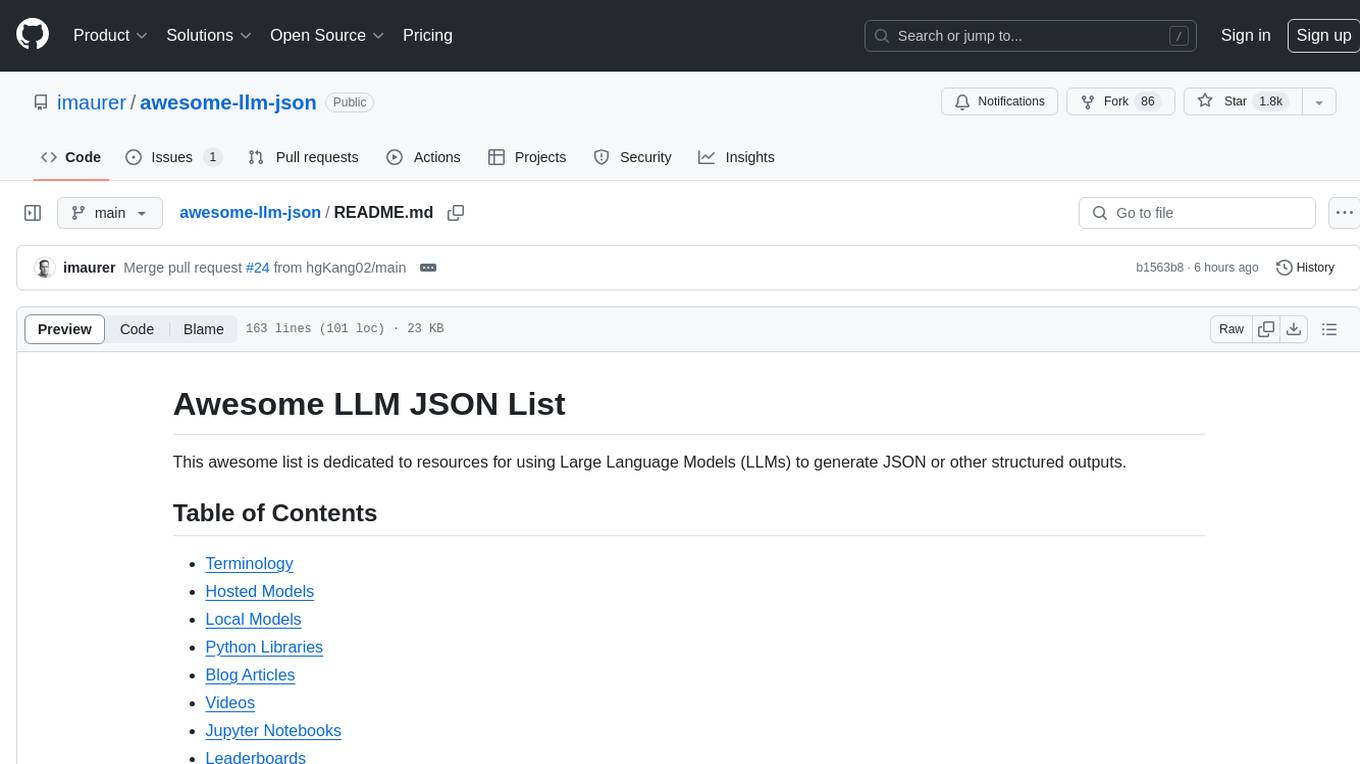This screenshot has width=1360, height=764.
Task: Jump to the Jupyter Notebooks section
Action: (x=273, y=731)
